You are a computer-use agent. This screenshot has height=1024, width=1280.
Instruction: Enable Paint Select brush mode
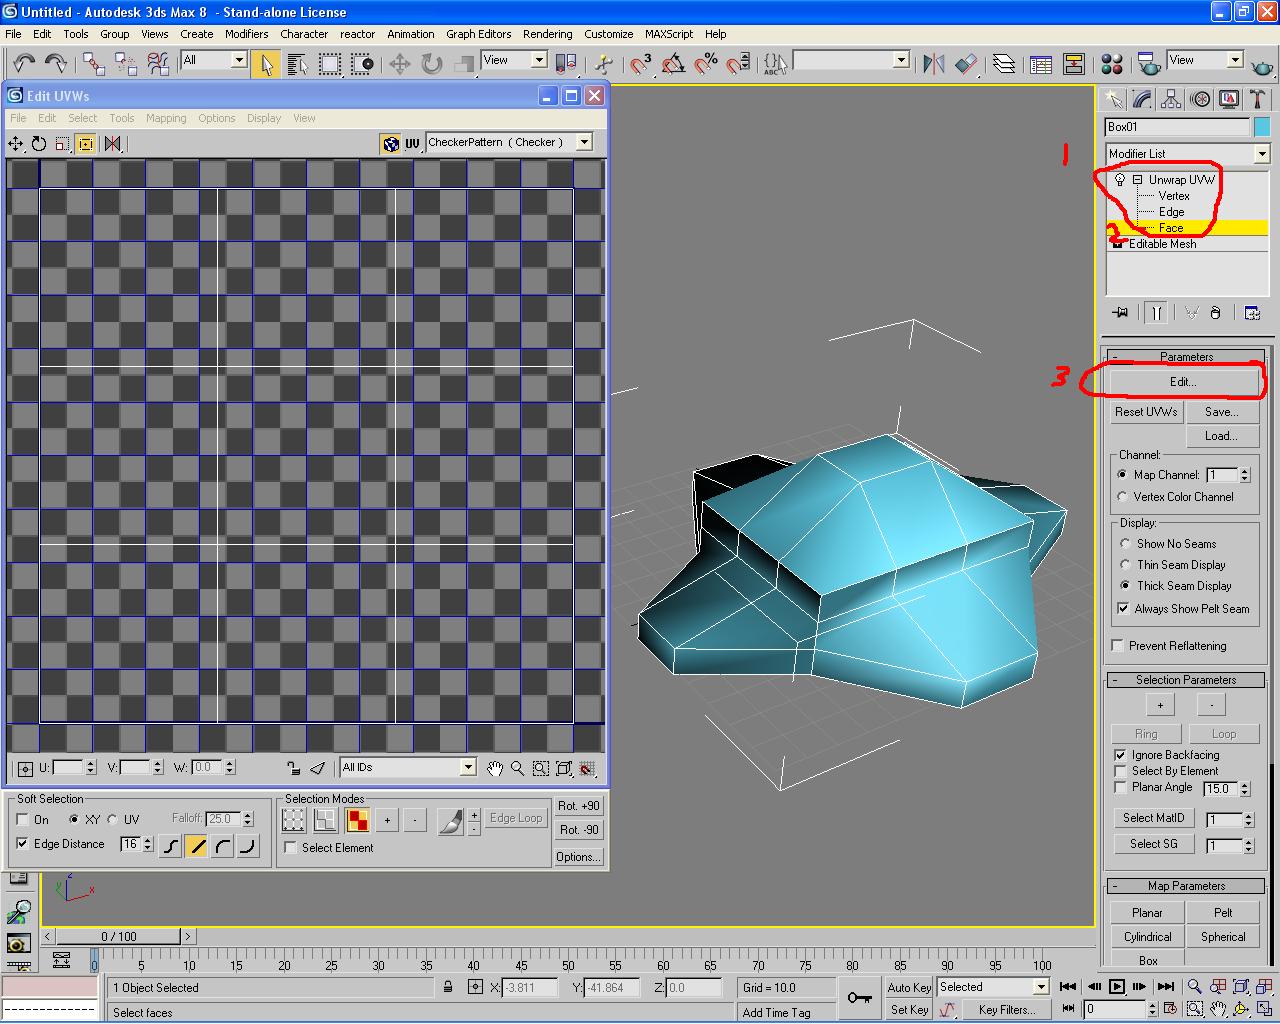[451, 822]
